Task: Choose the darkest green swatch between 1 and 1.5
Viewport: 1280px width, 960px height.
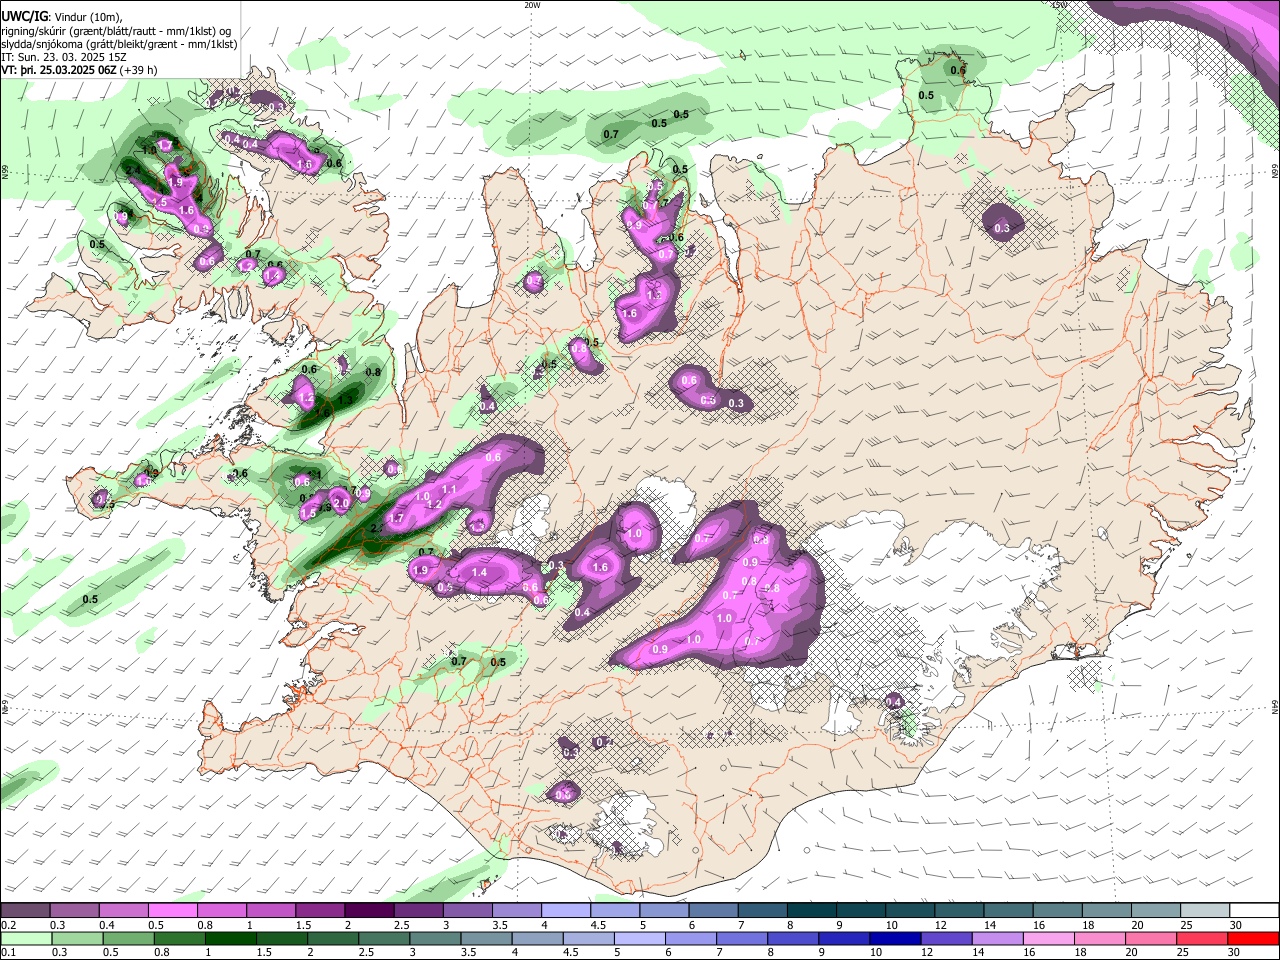Action: [x=231, y=939]
